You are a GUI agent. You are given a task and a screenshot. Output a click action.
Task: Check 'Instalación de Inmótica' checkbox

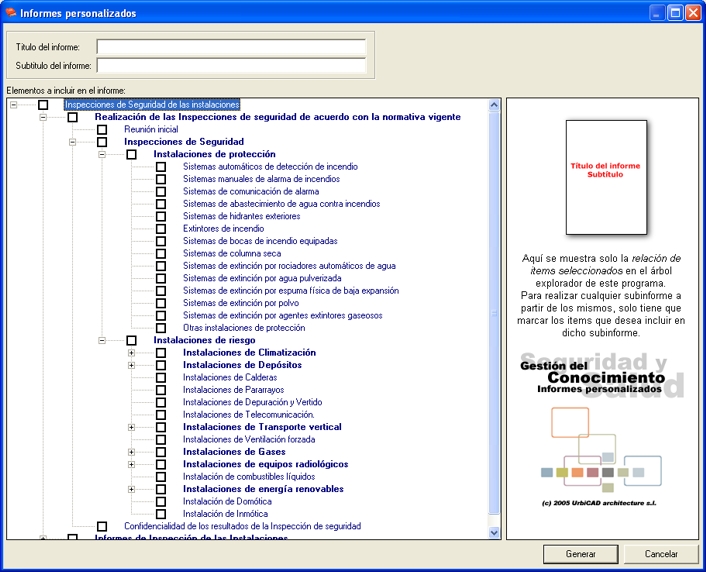(161, 514)
